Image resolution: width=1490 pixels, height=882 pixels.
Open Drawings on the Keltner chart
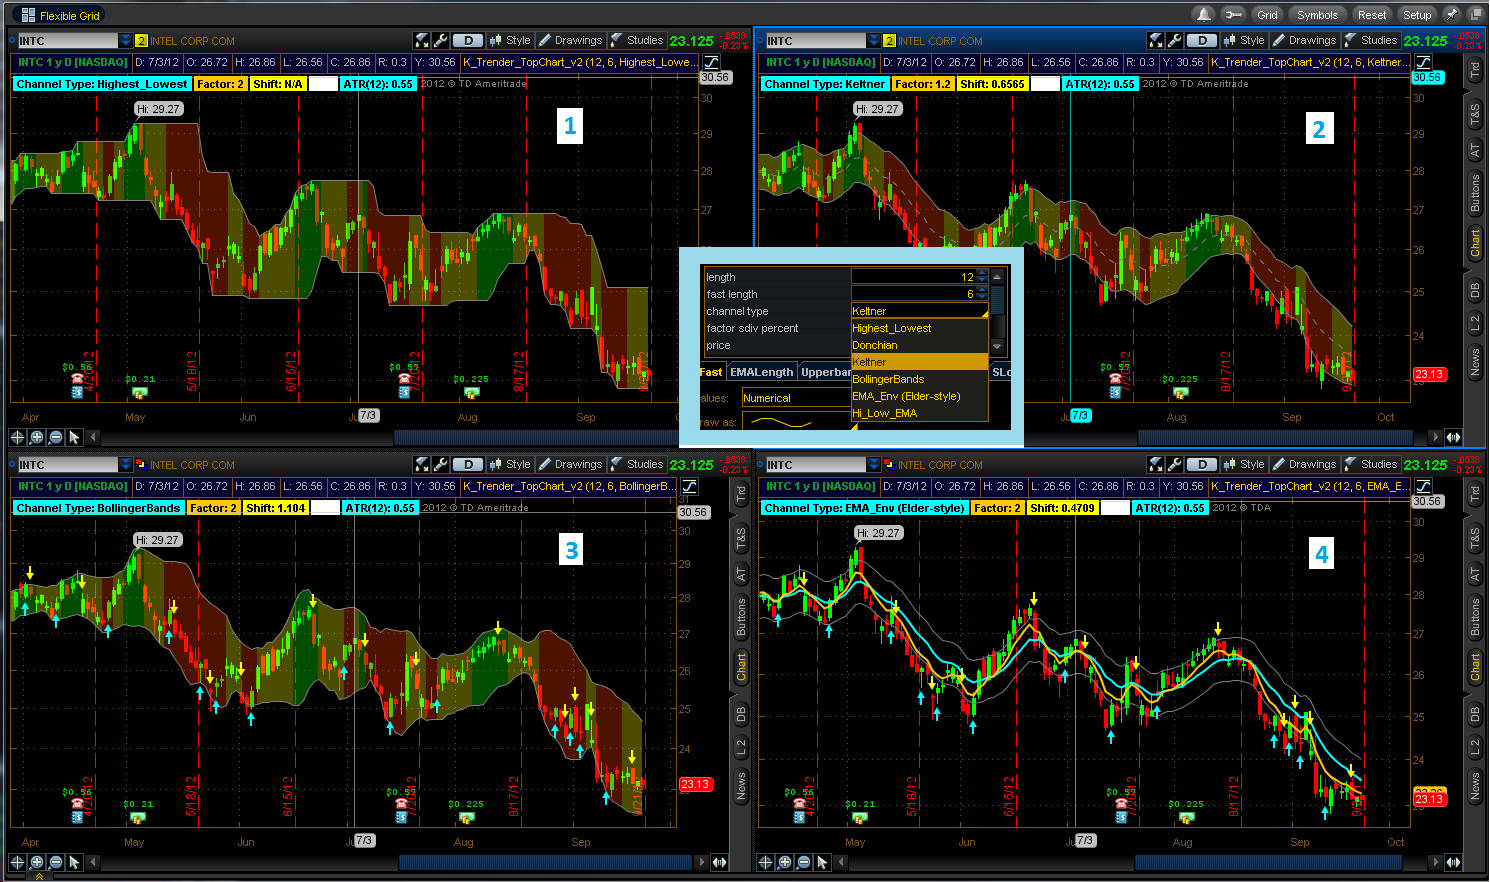(x=1305, y=41)
